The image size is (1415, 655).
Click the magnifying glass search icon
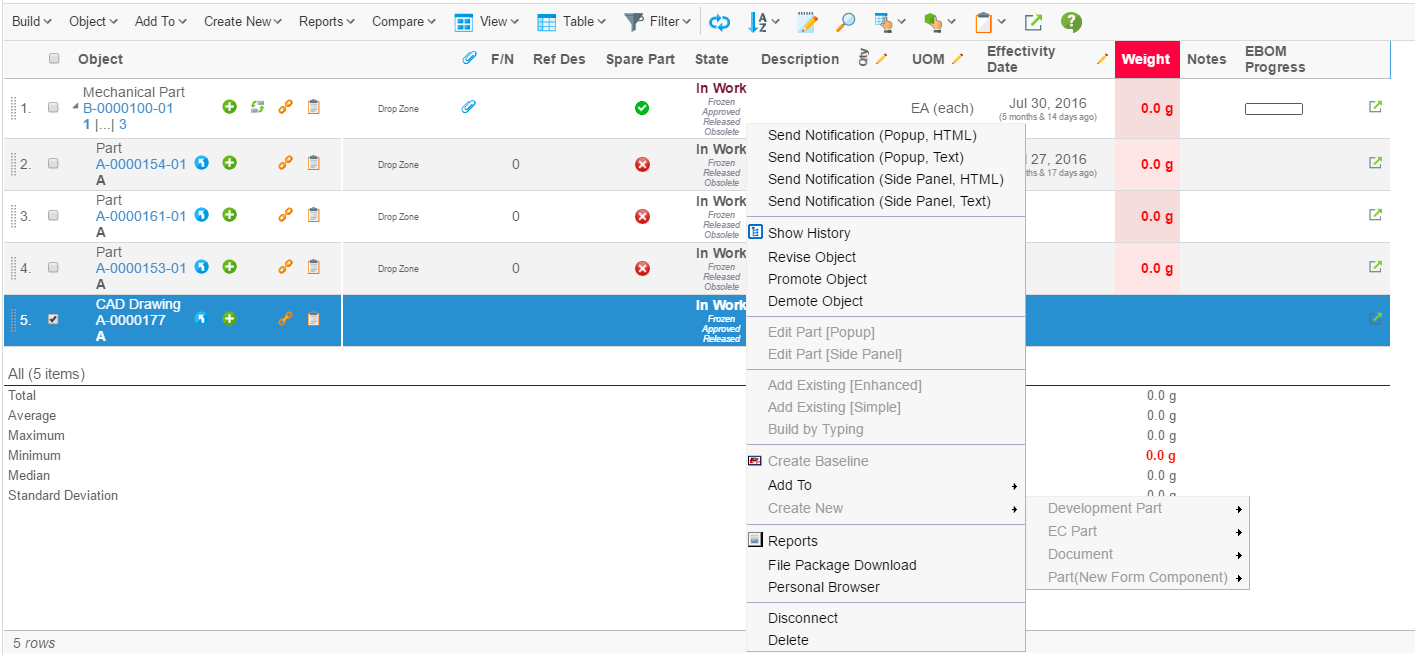coord(846,22)
